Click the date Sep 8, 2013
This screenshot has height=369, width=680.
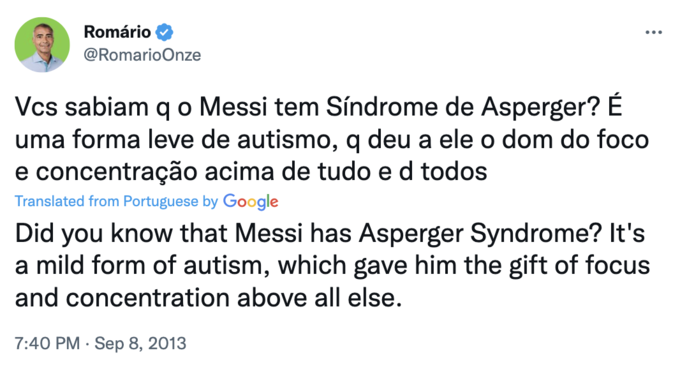tap(141, 343)
